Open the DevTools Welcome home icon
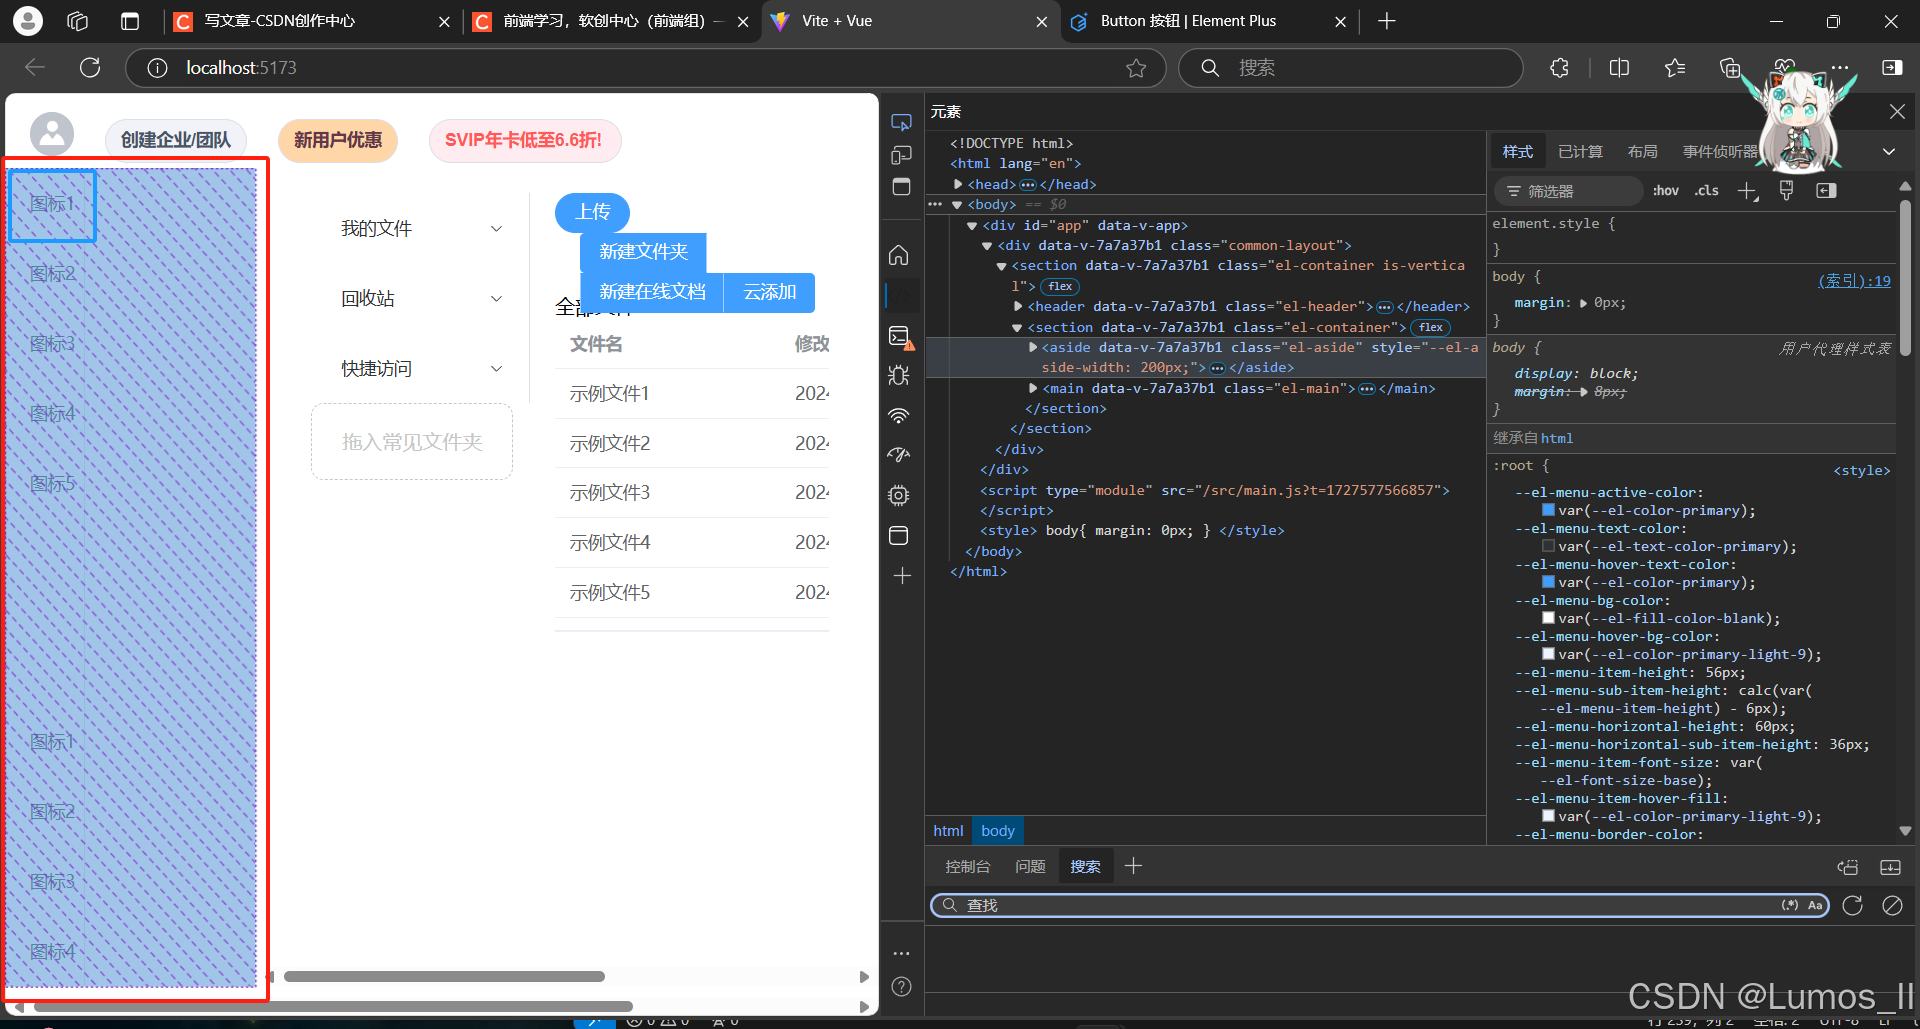Screen dimensions: 1920x1029 point(899,255)
